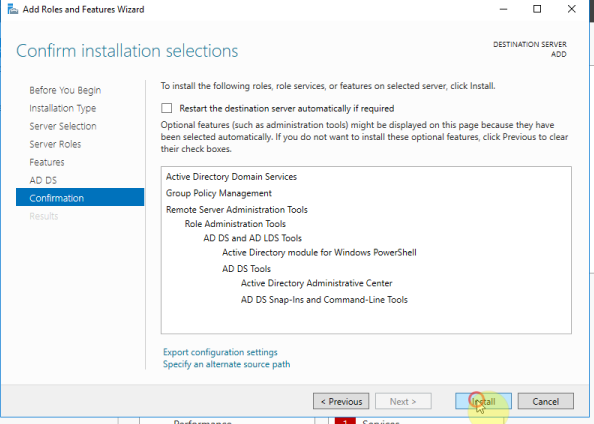594x424 pixels.
Task: Select Remote Server Administration Tools entry
Action: [x=237, y=210]
